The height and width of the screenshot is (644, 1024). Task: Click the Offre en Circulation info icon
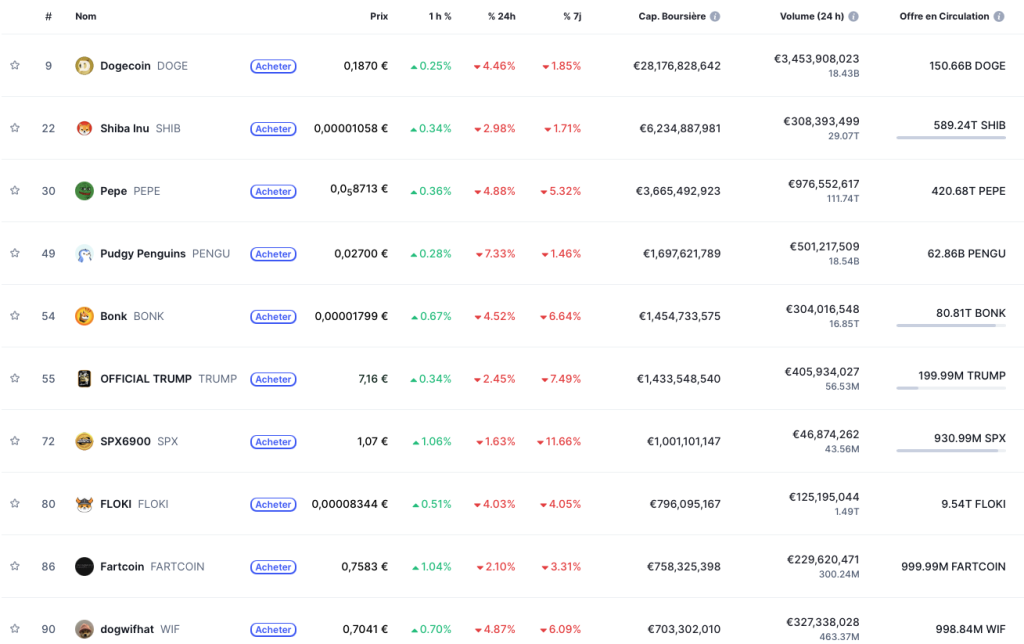(999, 17)
